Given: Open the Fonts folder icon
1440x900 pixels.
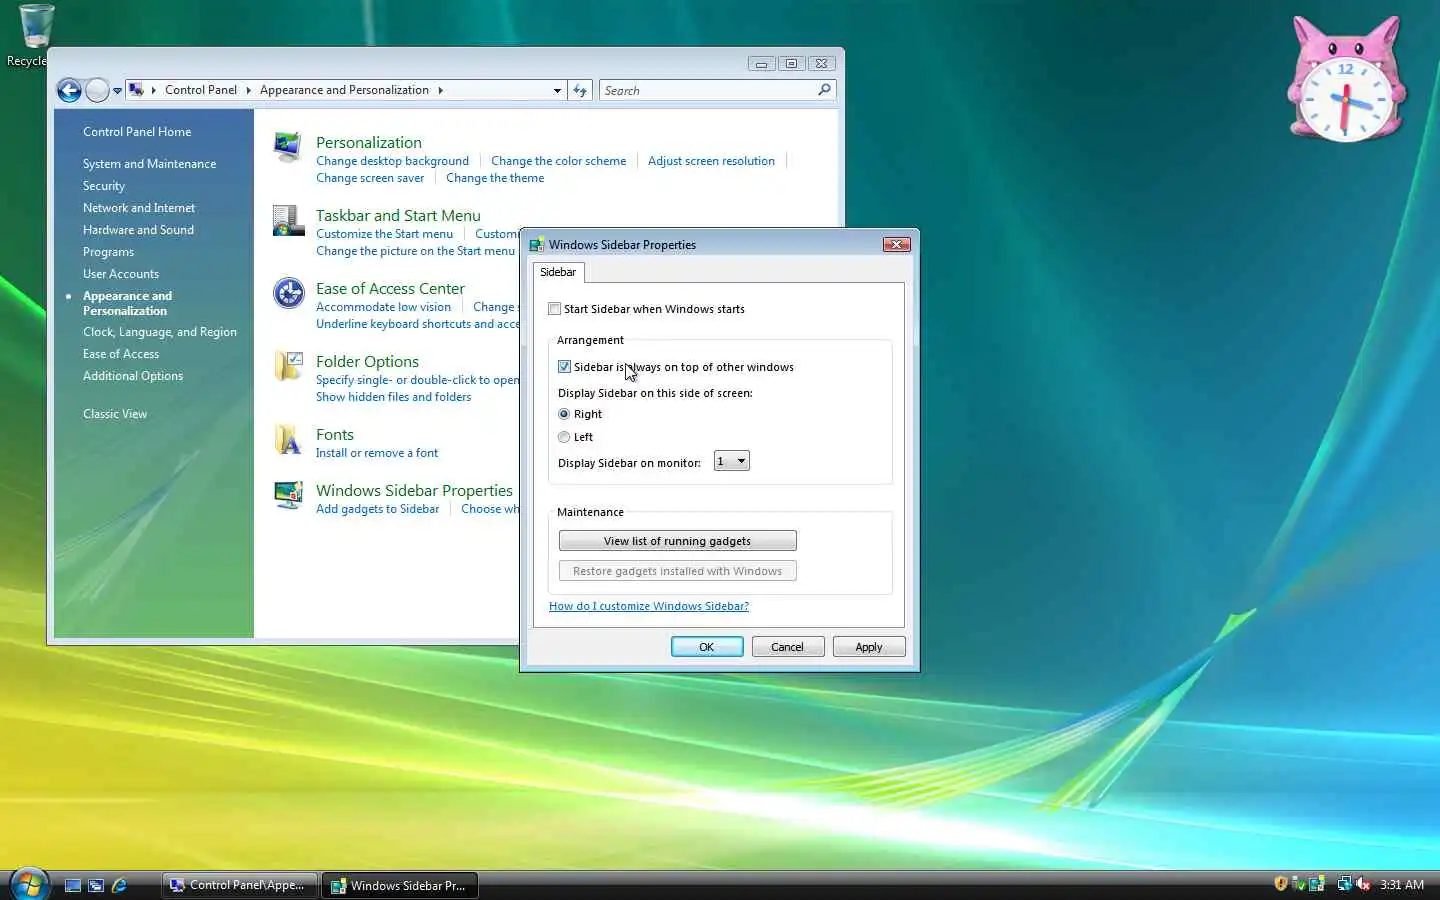Looking at the screenshot, I should pyautogui.click(x=288, y=439).
